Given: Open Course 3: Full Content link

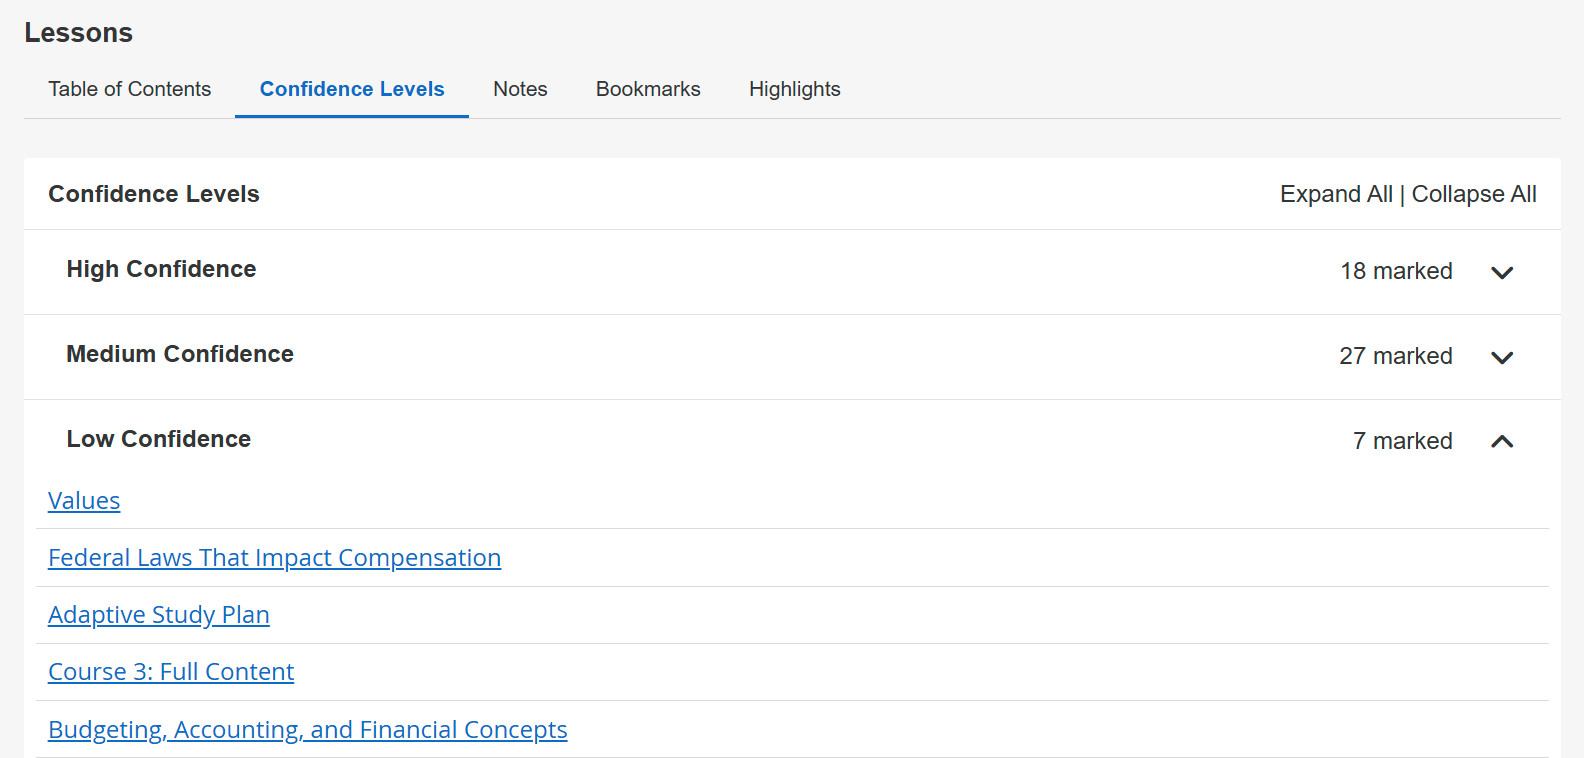Looking at the screenshot, I should [171, 672].
